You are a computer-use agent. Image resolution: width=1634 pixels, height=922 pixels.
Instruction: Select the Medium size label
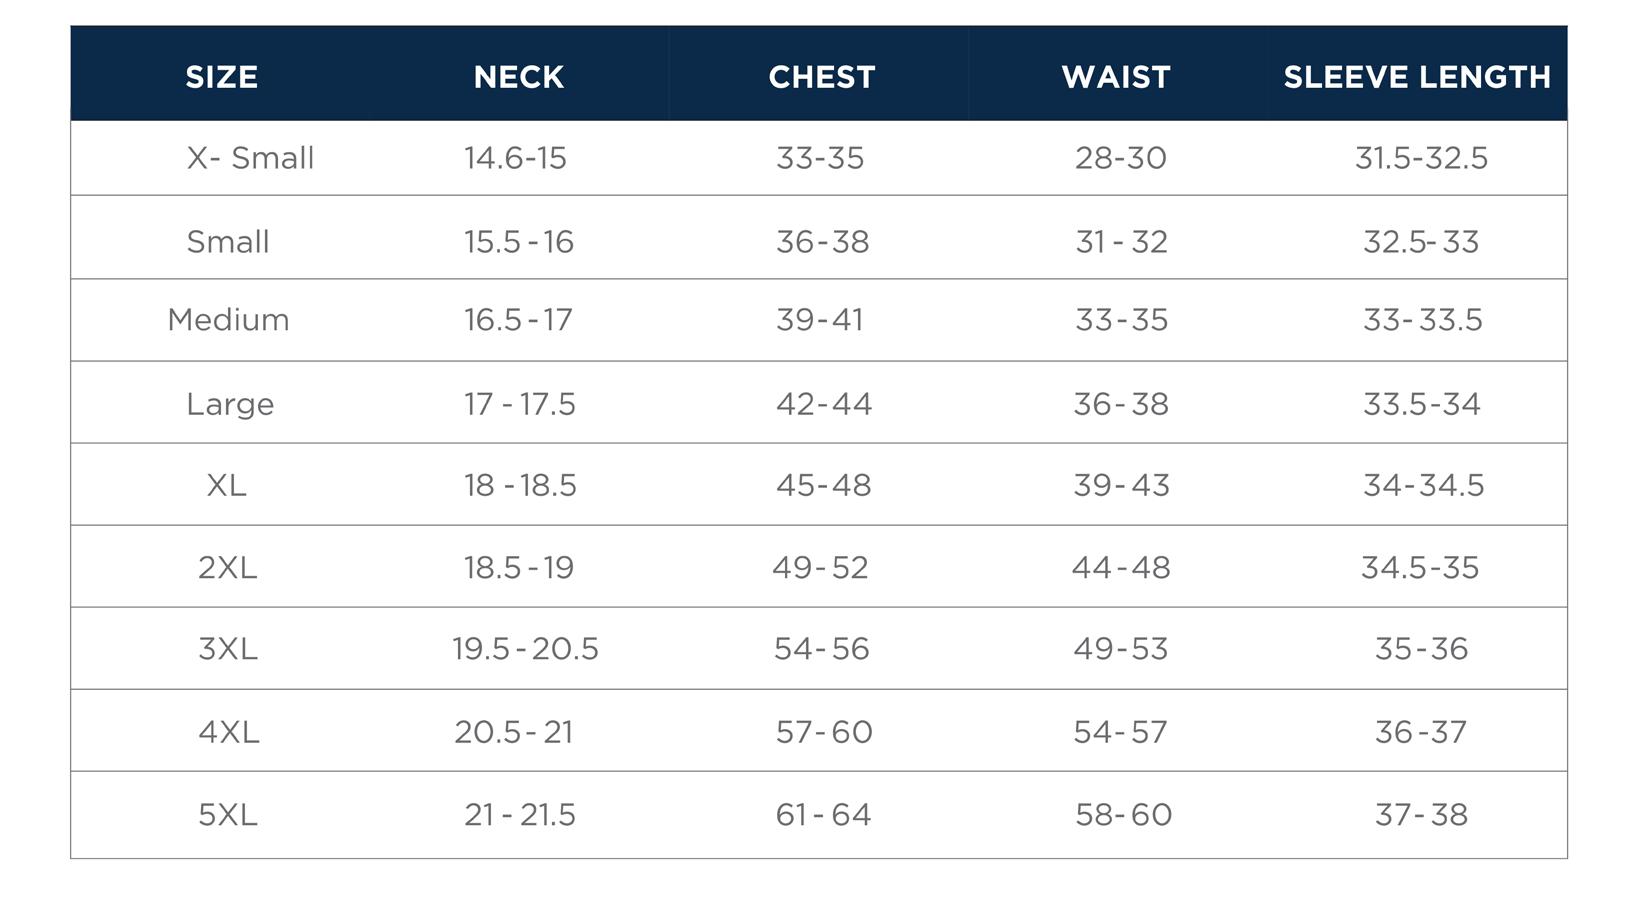coord(228,320)
